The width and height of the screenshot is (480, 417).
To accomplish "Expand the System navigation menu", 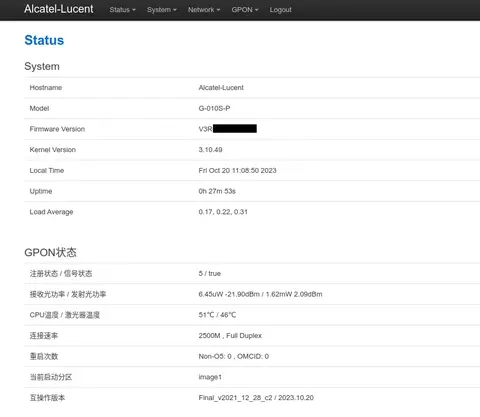I will (162, 10).
